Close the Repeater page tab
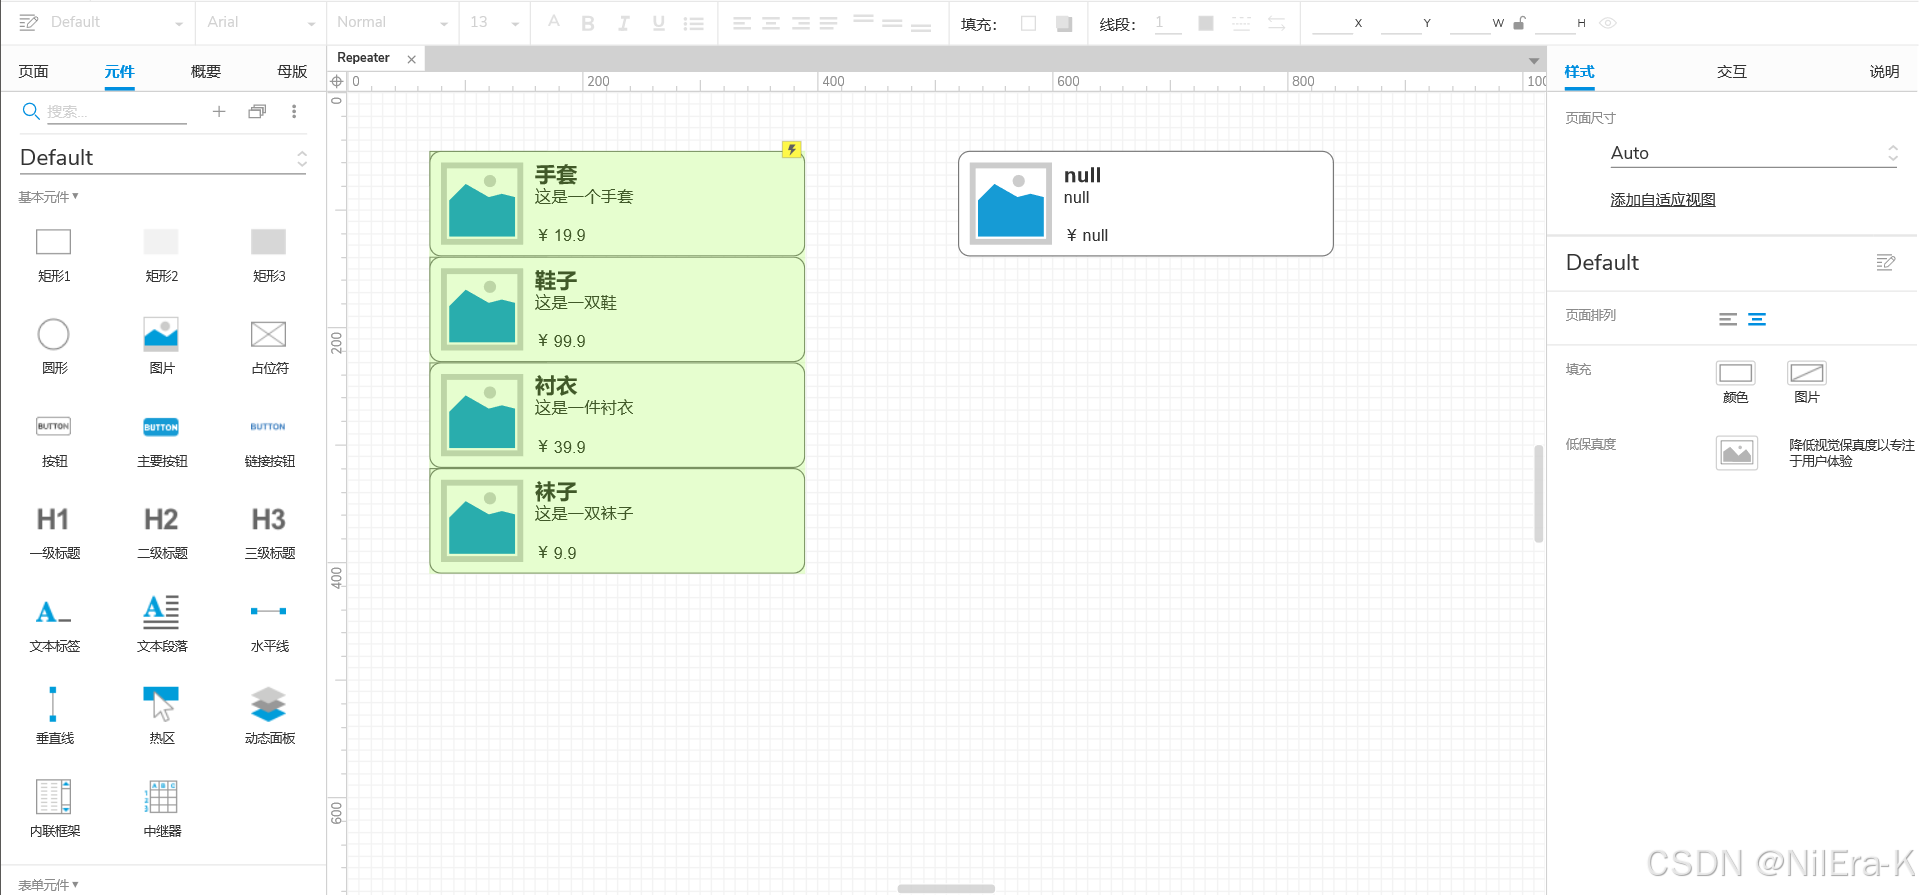The height and width of the screenshot is (895, 1919). point(411,59)
